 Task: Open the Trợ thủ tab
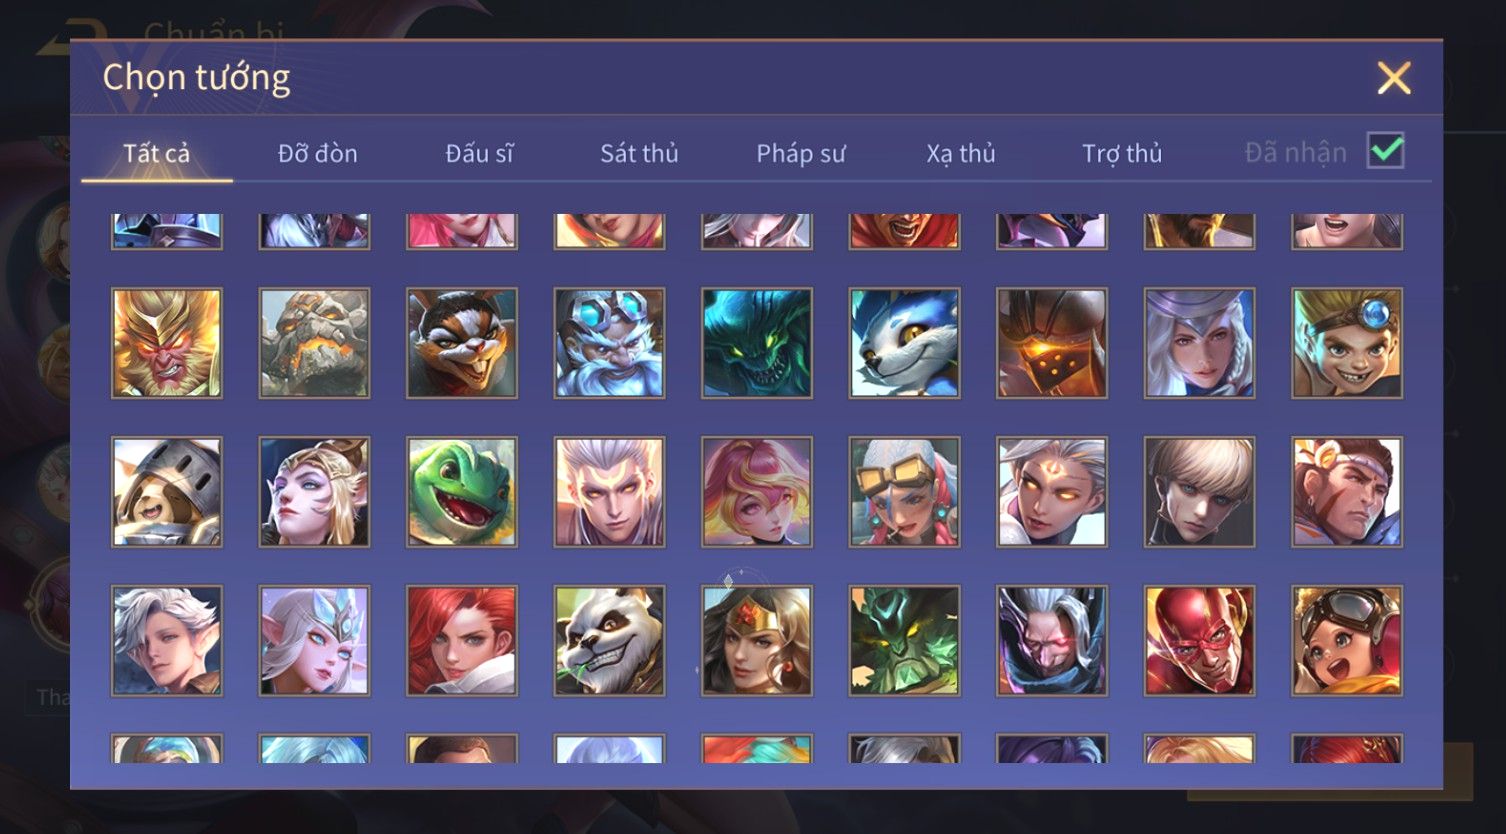click(x=1122, y=153)
